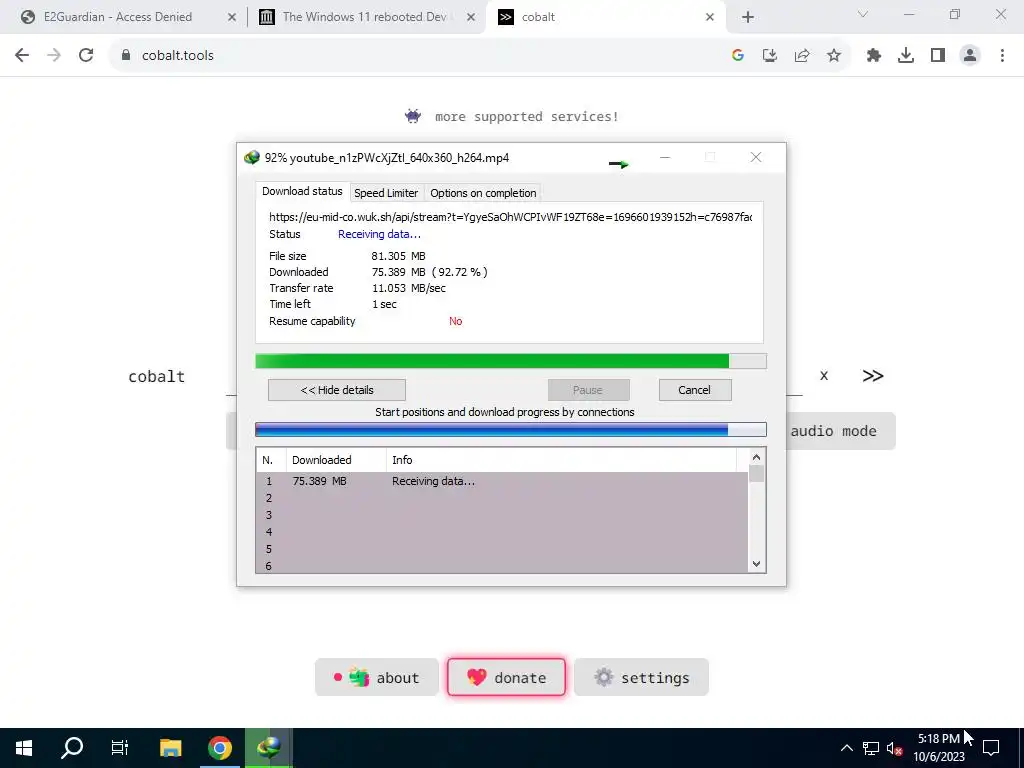This screenshot has width=1024, height=768.
Task: Click the forward navigation arrow
Action: point(54,56)
